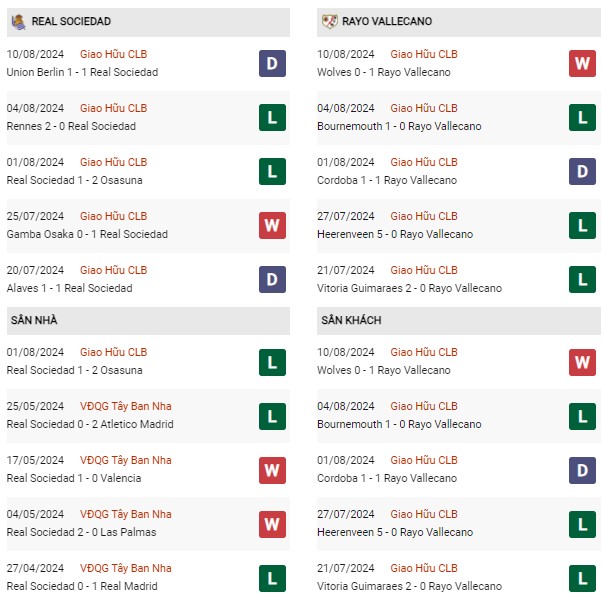
Task: Select the SÂN NHÀ section header
Action: coord(148,321)
